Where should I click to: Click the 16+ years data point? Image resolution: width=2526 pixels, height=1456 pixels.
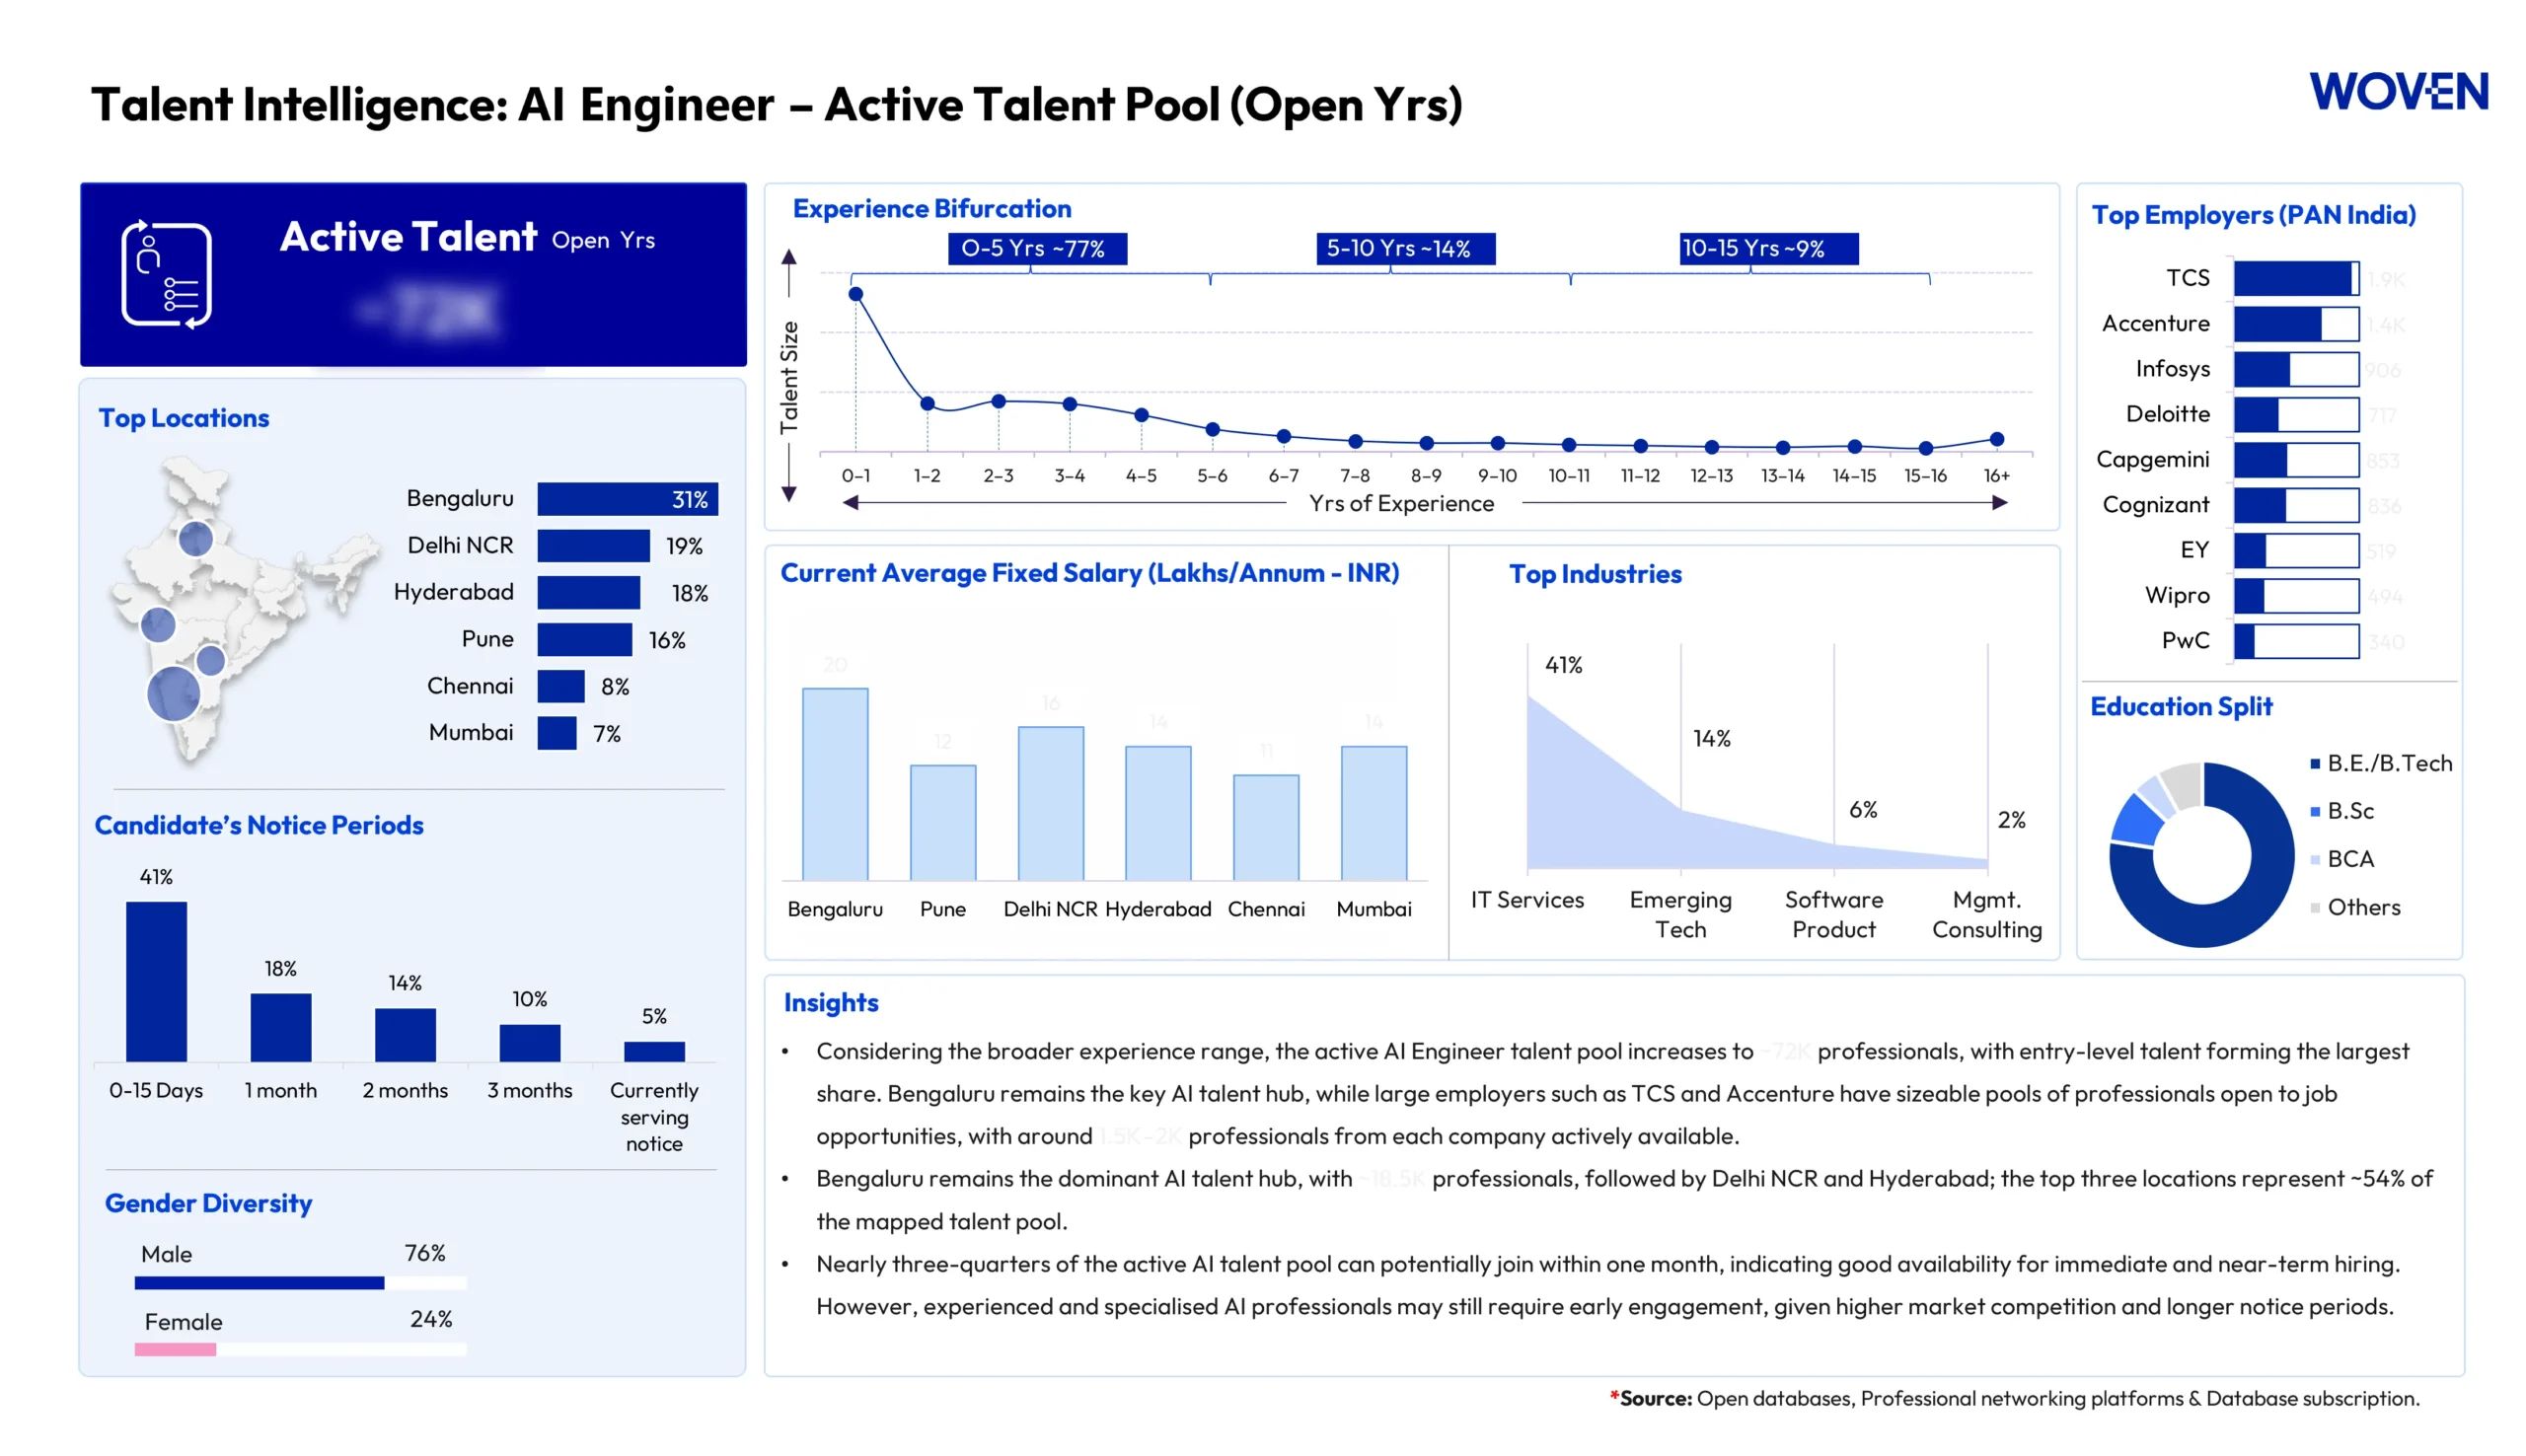pos(1996,439)
